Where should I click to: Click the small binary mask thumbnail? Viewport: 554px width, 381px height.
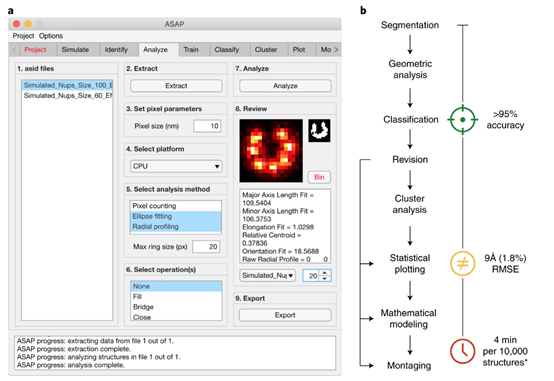pyautogui.click(x=319, y=130)
